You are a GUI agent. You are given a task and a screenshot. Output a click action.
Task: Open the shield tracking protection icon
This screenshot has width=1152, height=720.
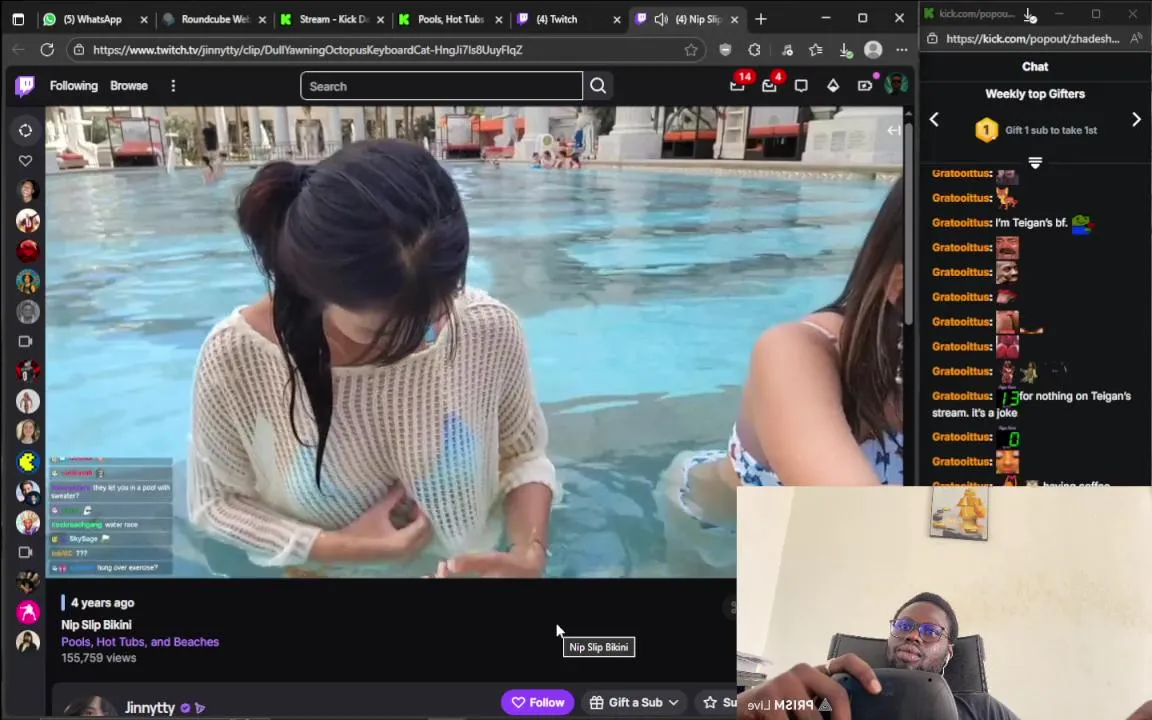tap(725, 50)
